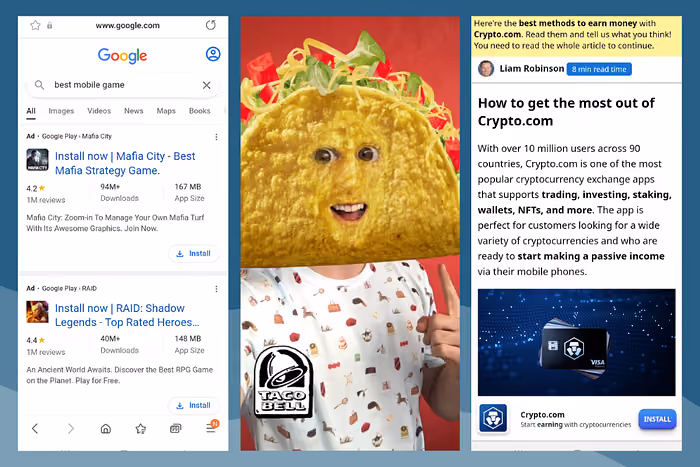The image size is (700, 467).
Task: Click the yellow best methods to earn money banner
Action: click(576, 35)
